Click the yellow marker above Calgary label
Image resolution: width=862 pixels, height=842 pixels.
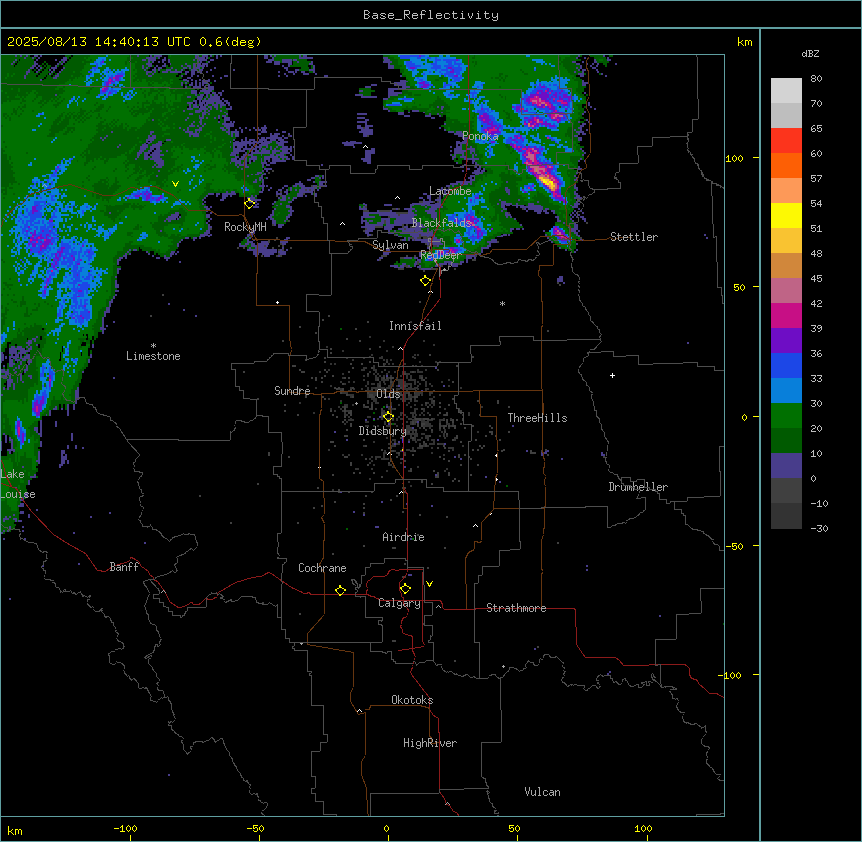point(406,589)
